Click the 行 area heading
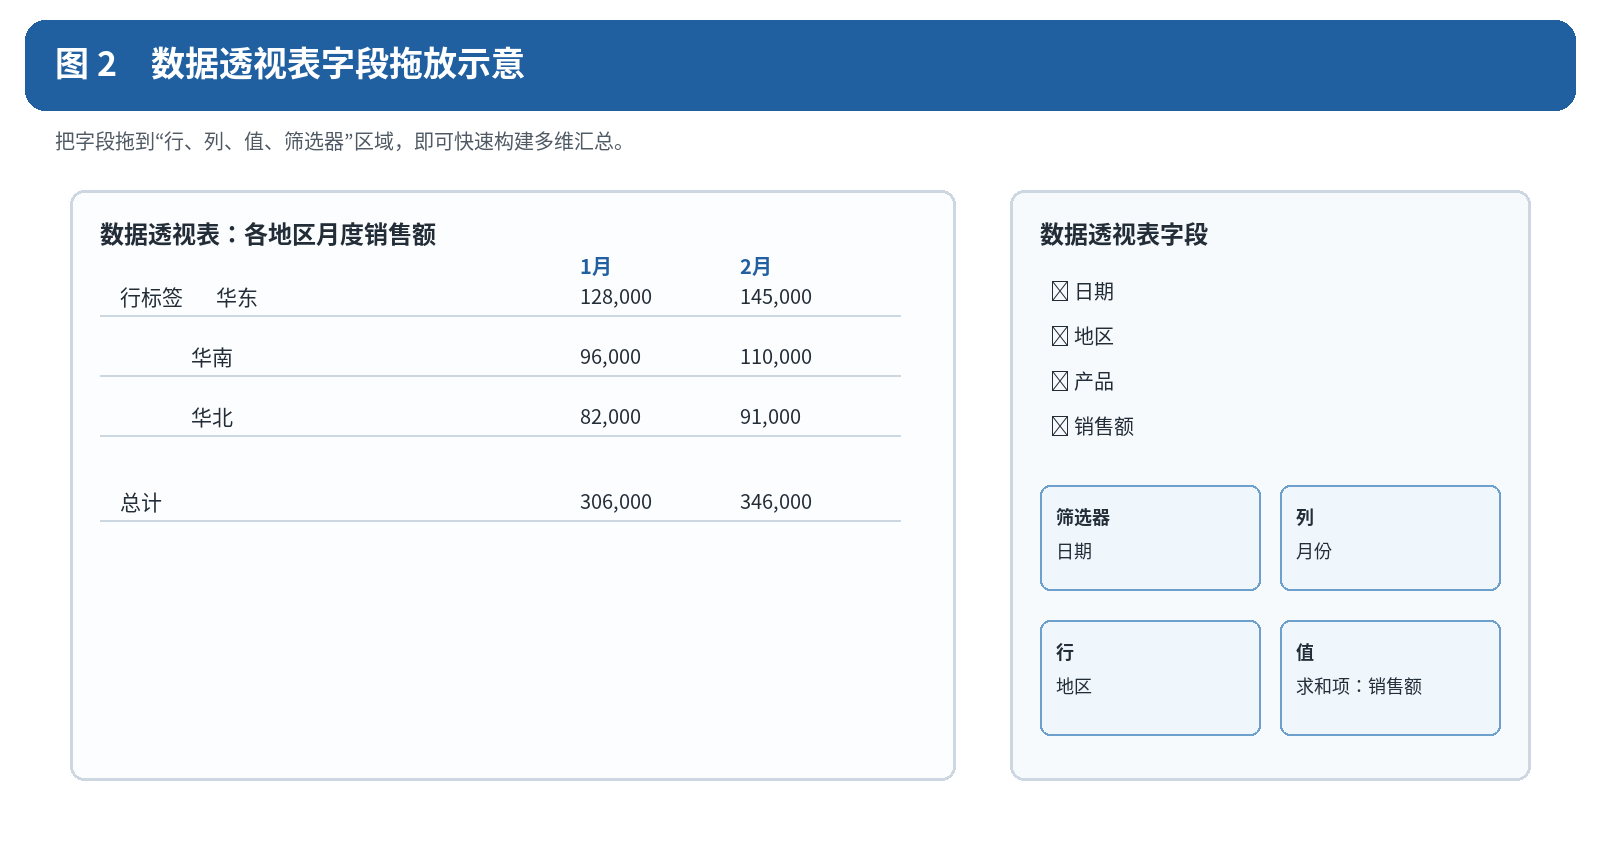 1065,652
